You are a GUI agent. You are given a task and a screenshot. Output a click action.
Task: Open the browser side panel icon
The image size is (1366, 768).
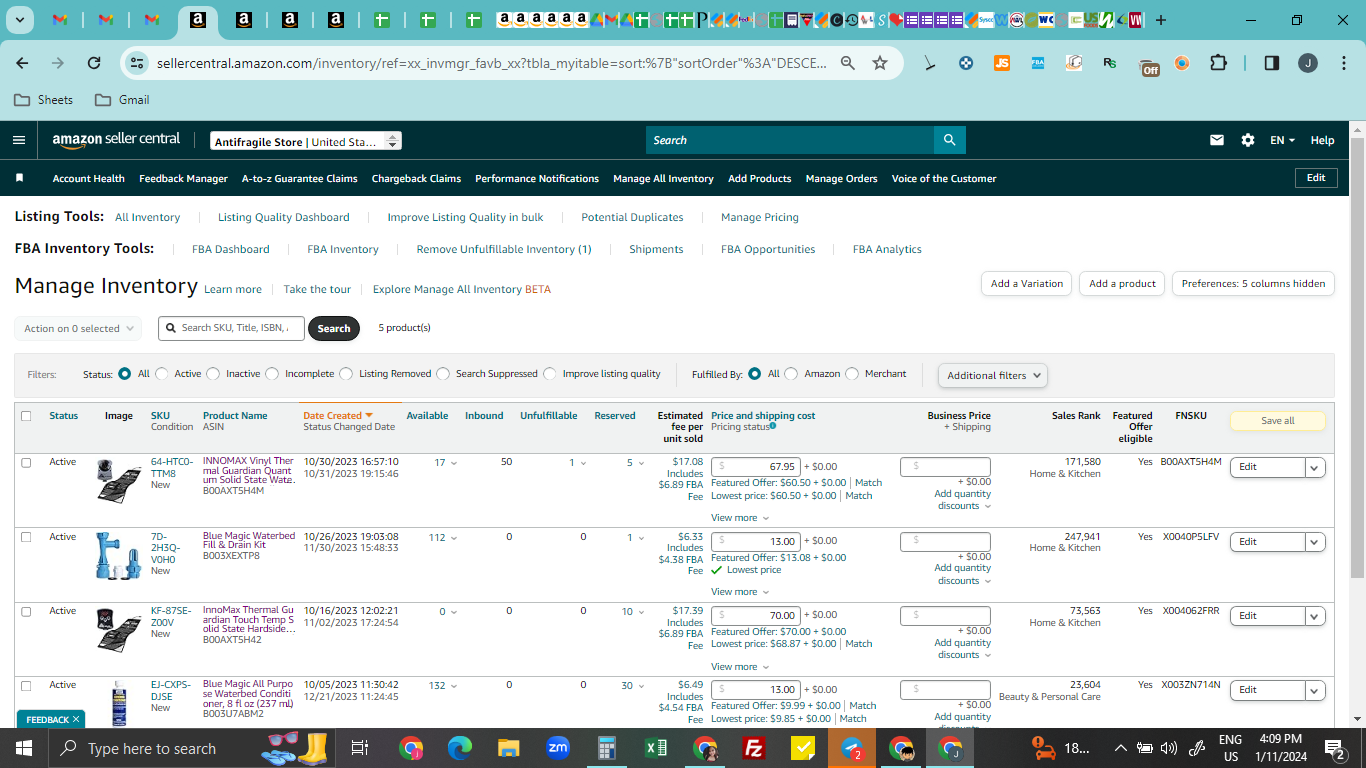point(1272,63)
